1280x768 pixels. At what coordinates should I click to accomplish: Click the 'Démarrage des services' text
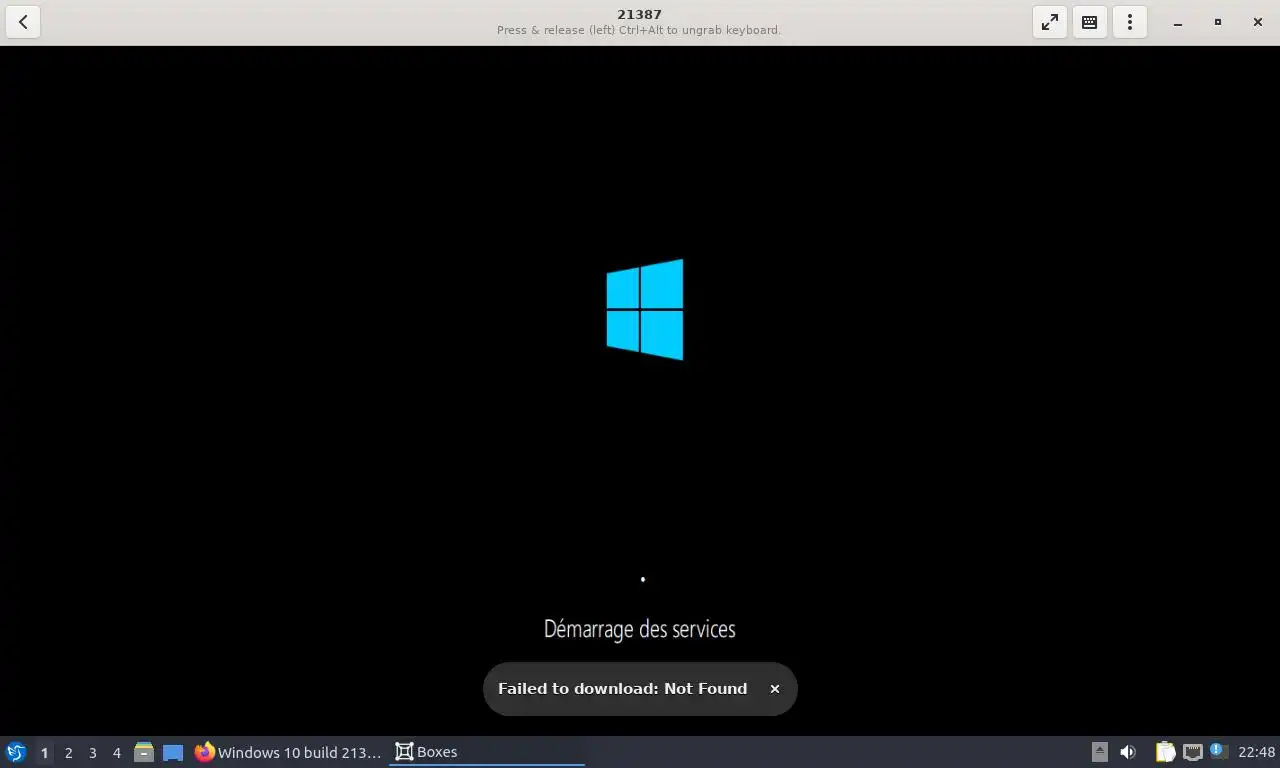pos(640,629)
